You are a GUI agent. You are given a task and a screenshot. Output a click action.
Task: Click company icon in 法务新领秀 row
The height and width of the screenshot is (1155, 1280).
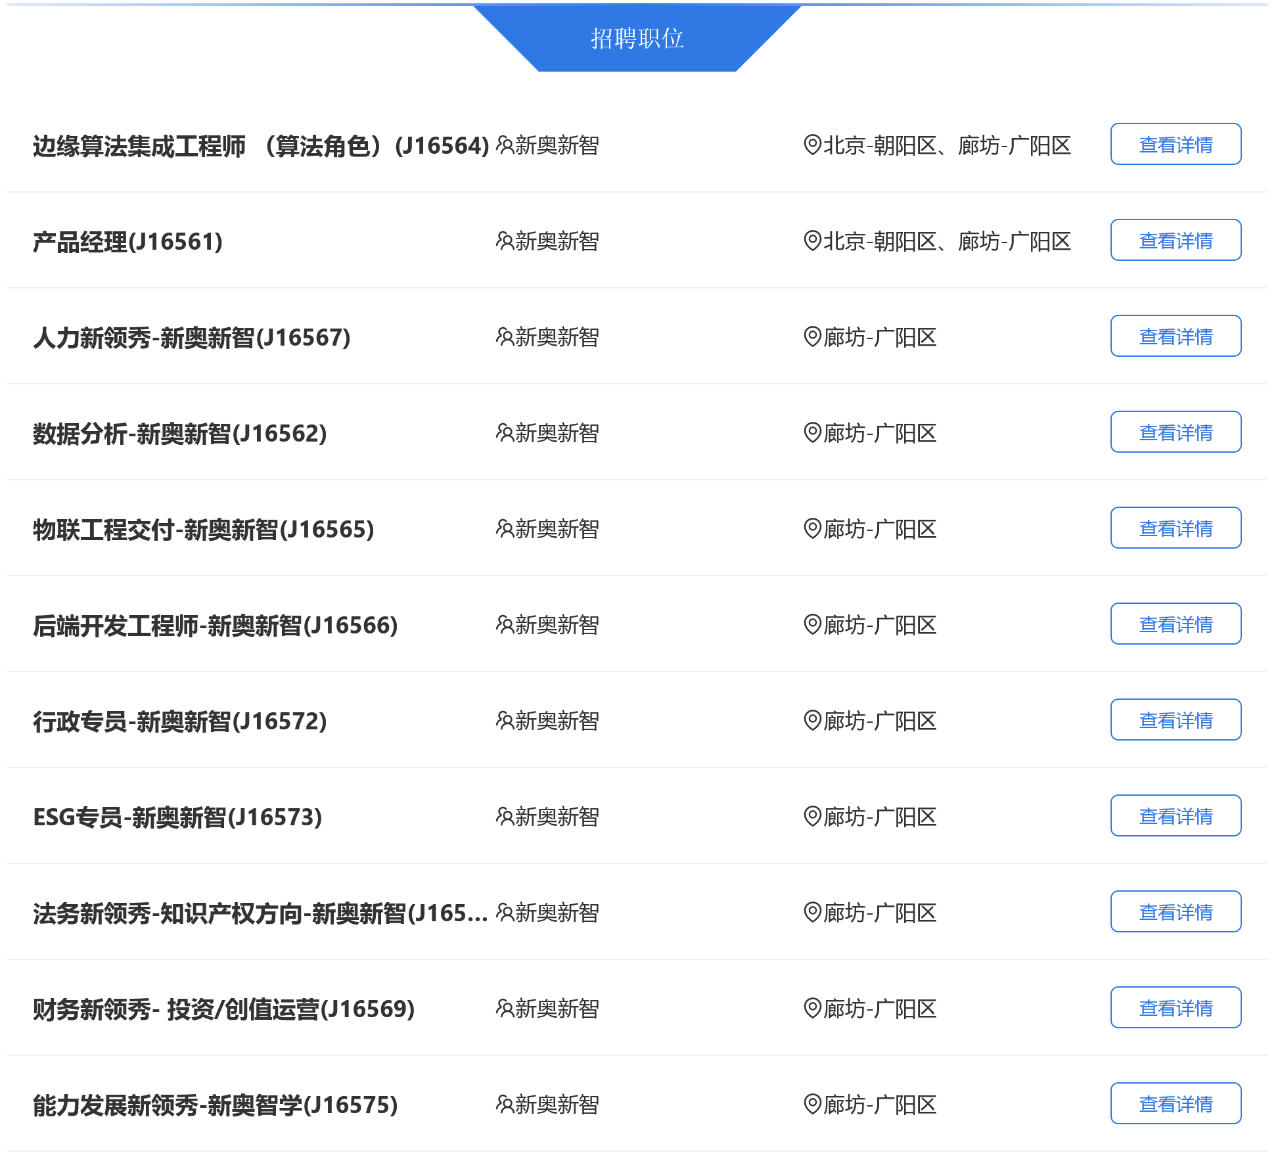click(505, 913)
